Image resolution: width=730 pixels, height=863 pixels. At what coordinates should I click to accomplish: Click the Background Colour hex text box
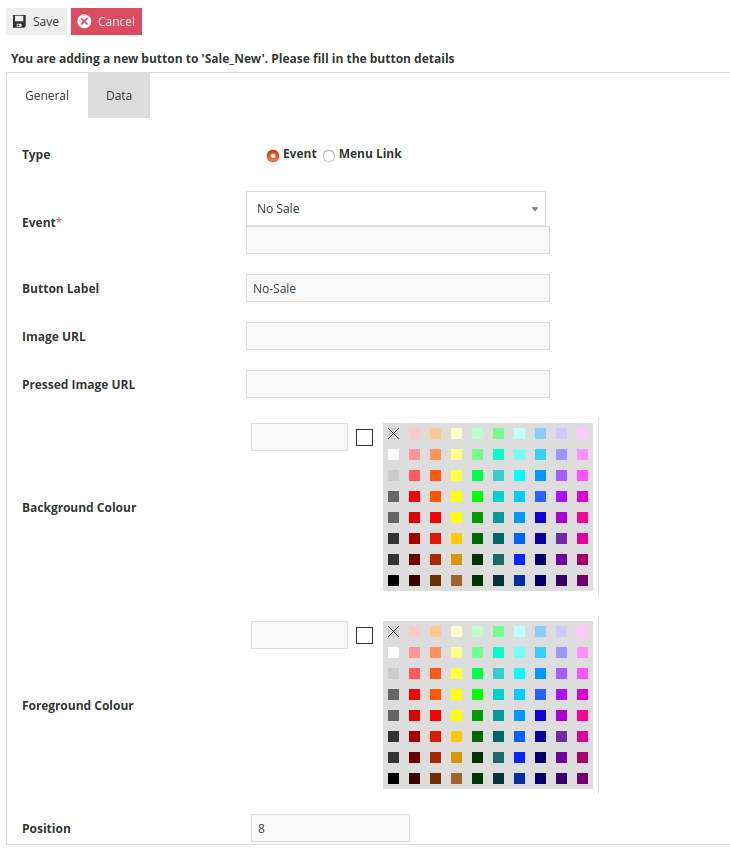(x=299, y=437)
